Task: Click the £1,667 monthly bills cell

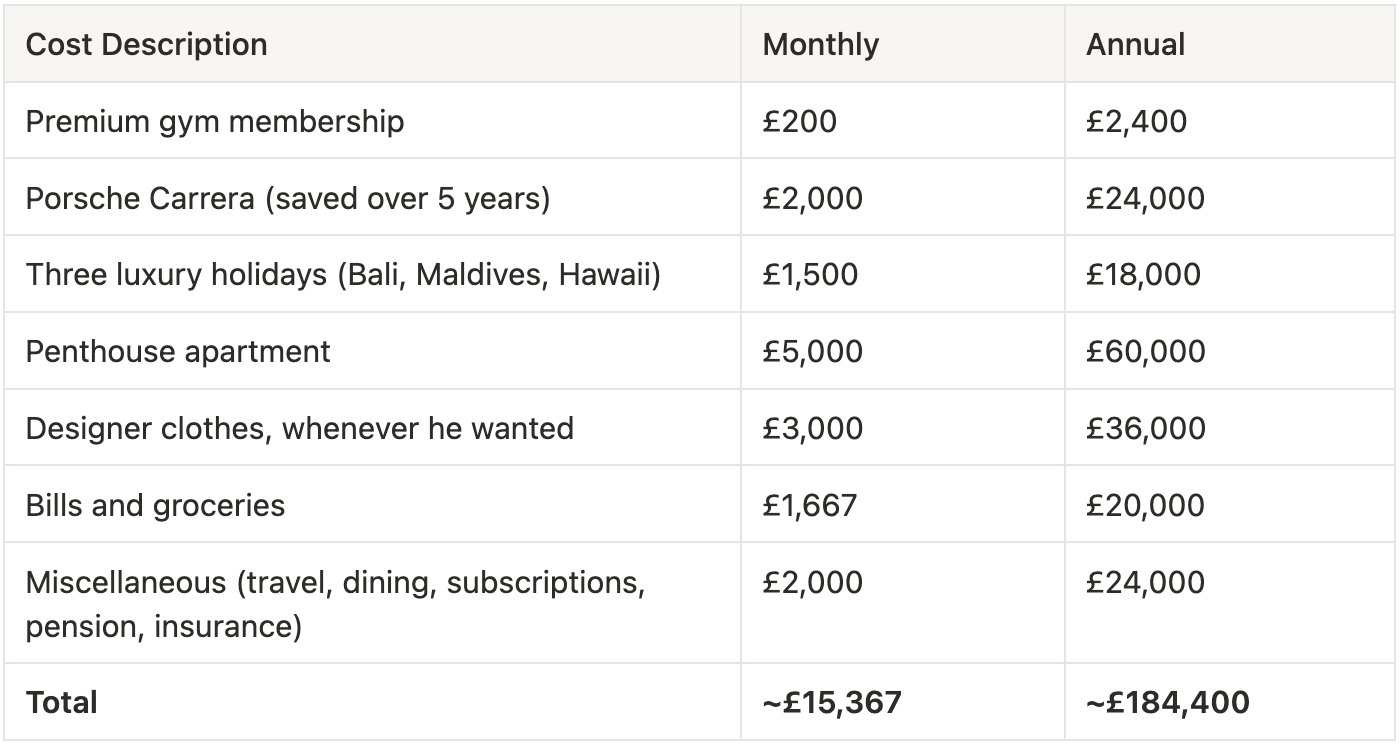Action: point(903,504)
